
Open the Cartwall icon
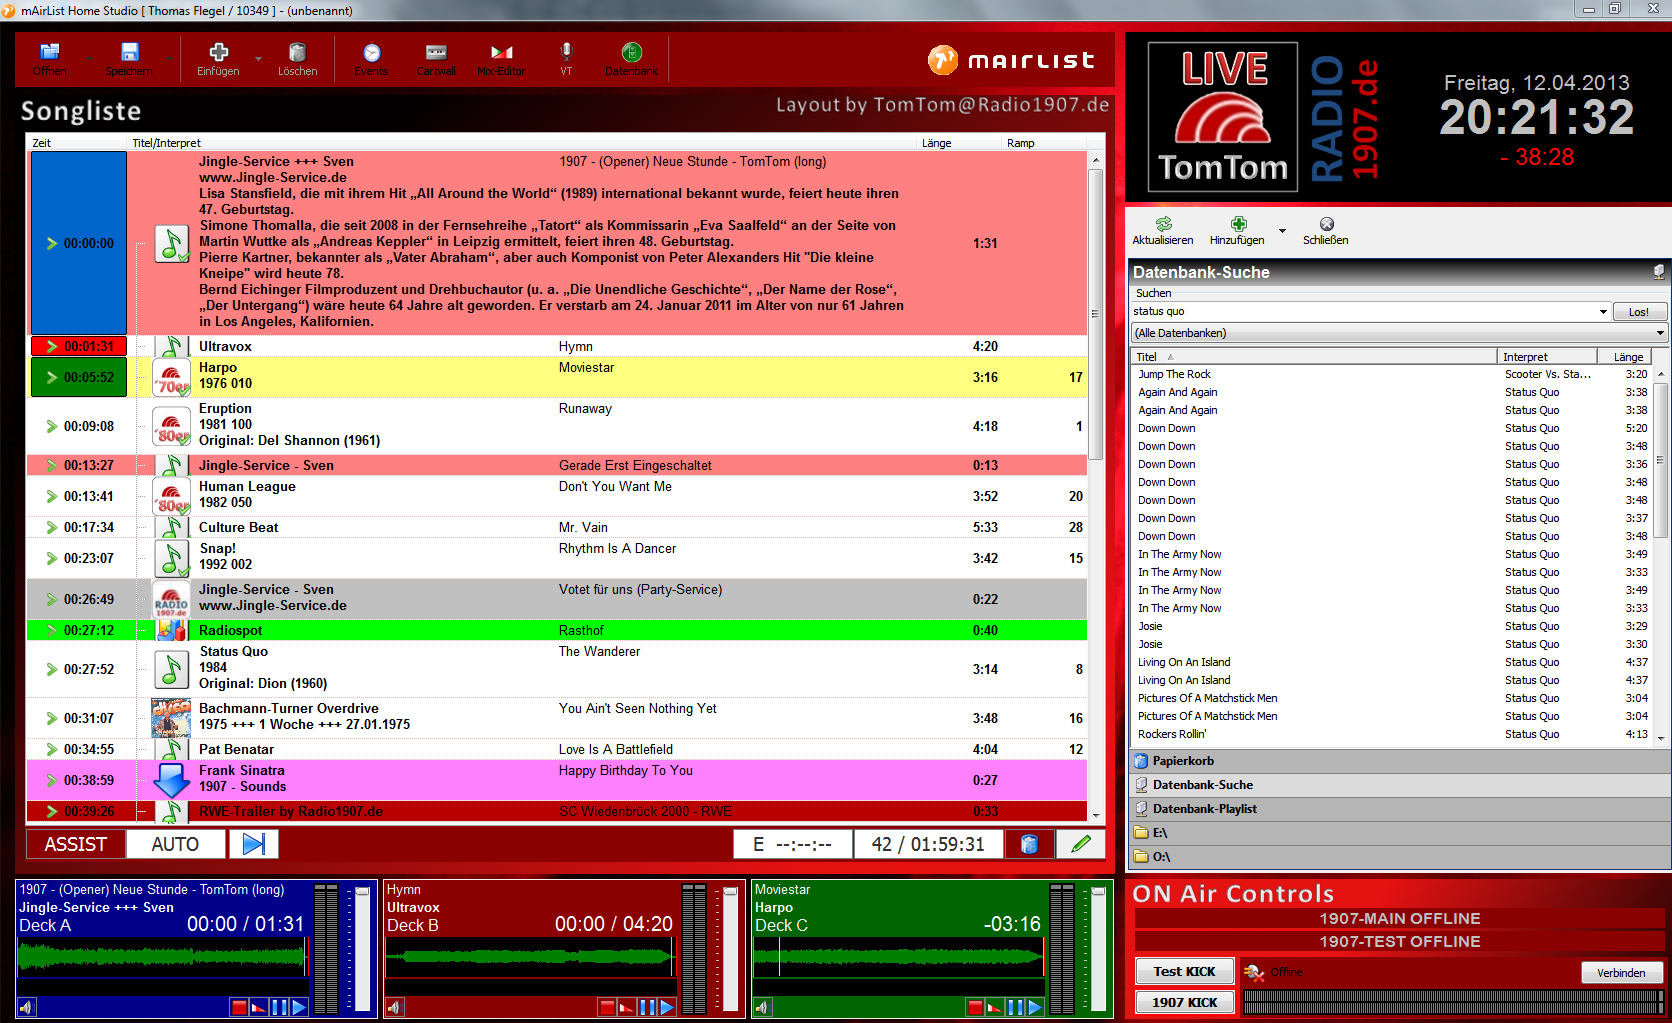pyautogui.click(x=436, y=52)
